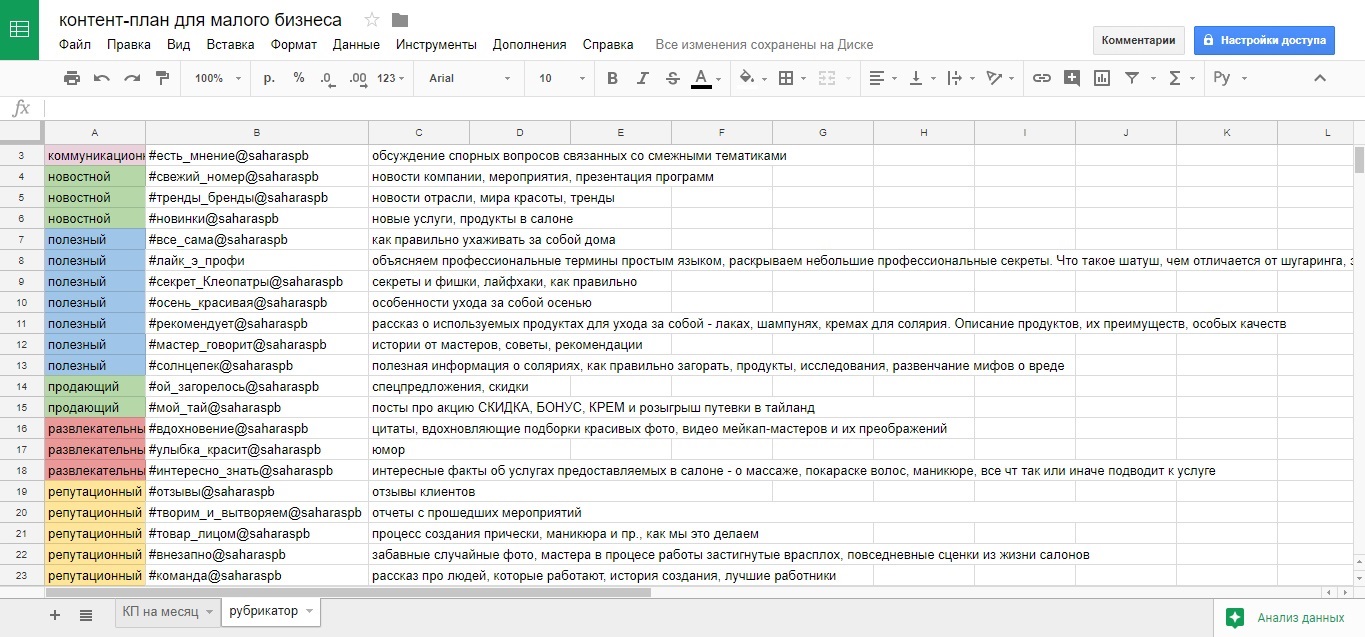Open 'рубрикатор' sheet tab dropdown arrow

click(310, 612)
